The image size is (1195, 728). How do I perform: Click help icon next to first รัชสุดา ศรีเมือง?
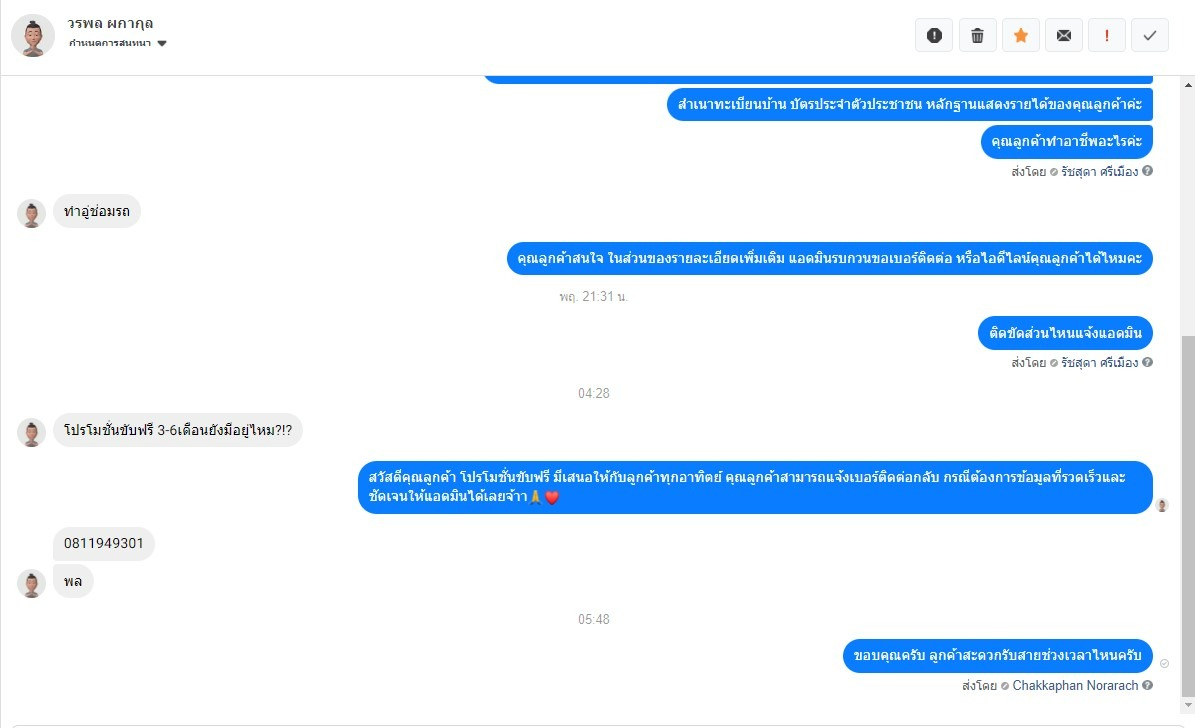pyautogui.click(x=1147, y=171)
